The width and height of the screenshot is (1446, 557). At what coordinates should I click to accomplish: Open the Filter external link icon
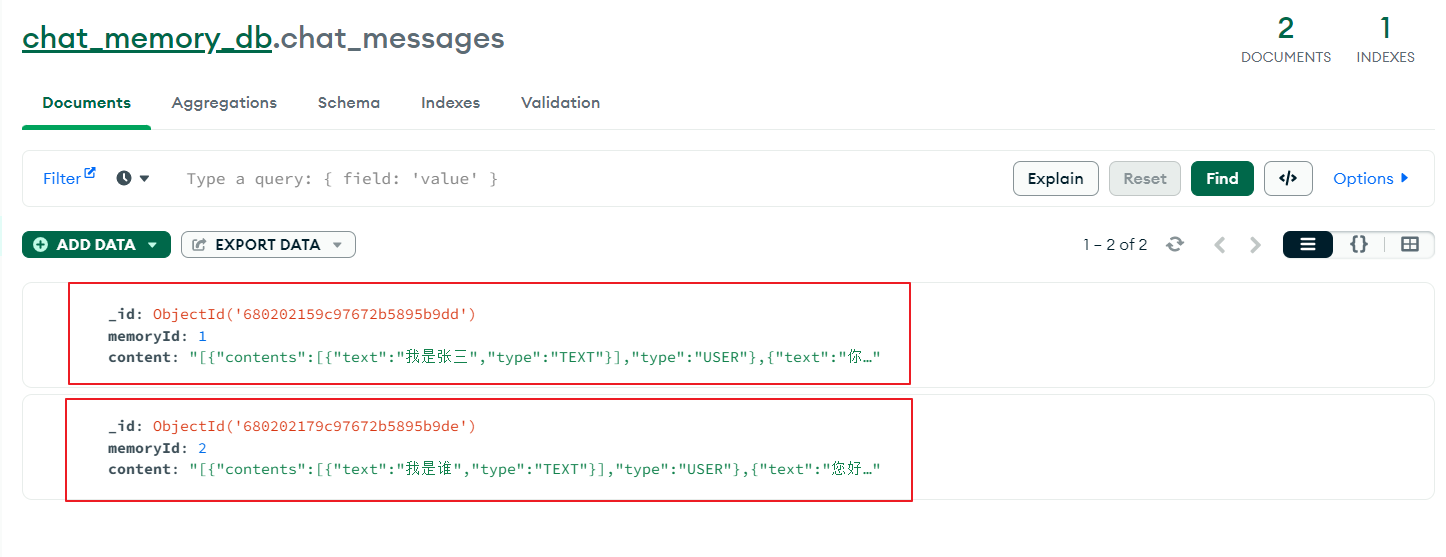(x=90, y=173)
